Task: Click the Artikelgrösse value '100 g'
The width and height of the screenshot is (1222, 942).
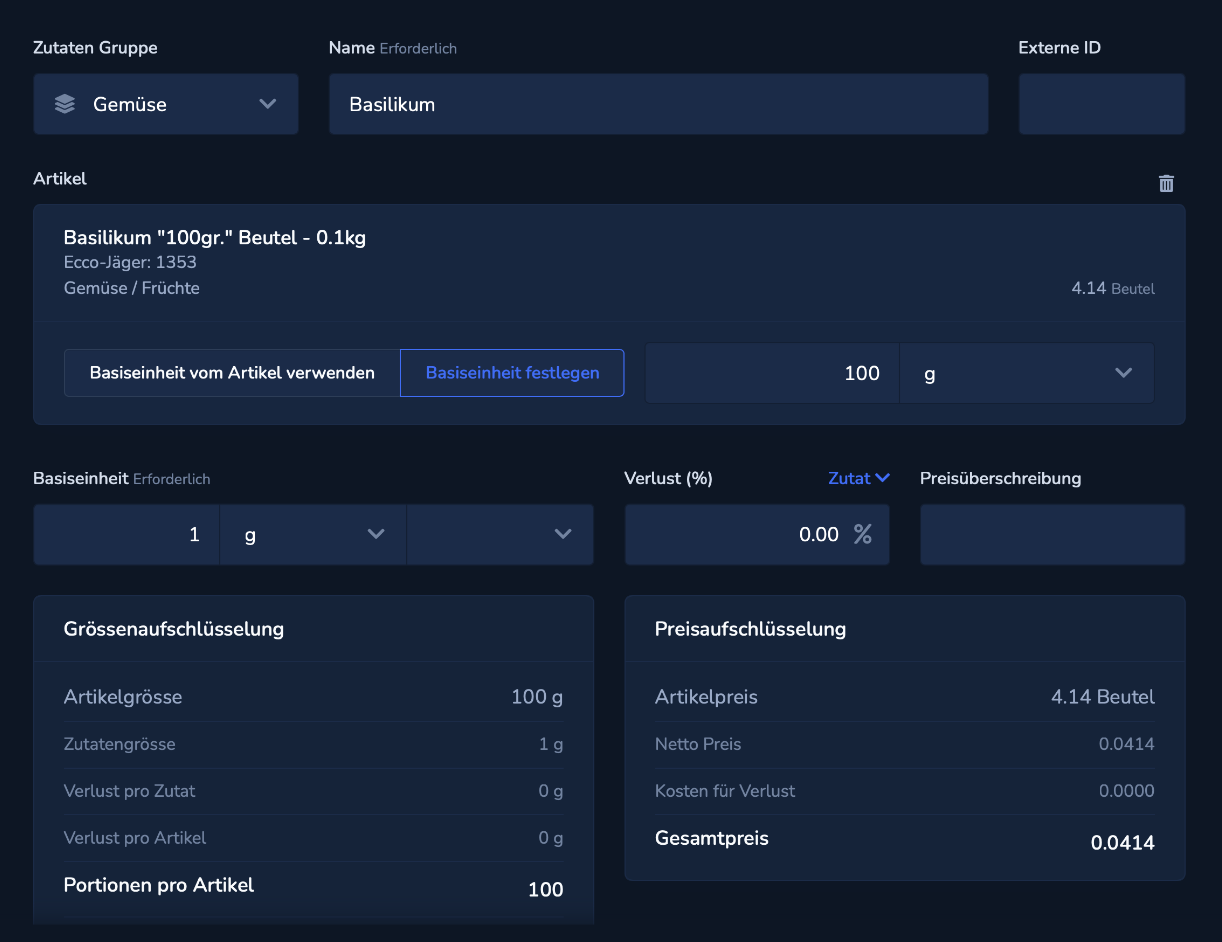Action: (x=537, y=697)
